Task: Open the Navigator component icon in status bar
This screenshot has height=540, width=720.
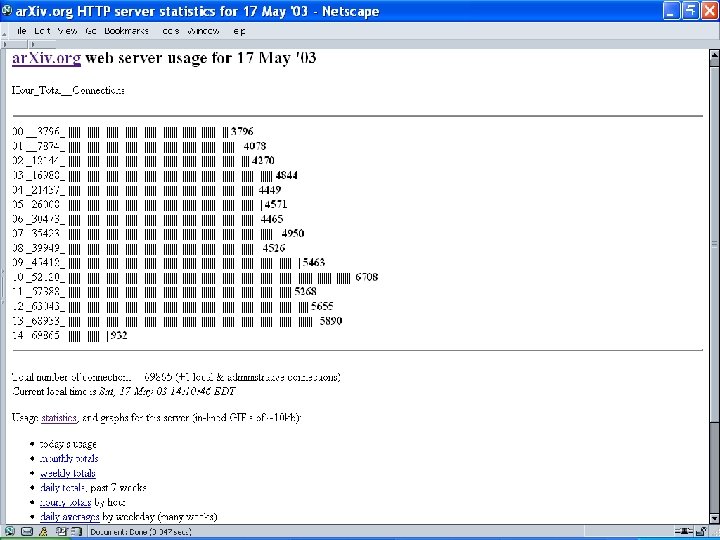Action: point(9,531)
